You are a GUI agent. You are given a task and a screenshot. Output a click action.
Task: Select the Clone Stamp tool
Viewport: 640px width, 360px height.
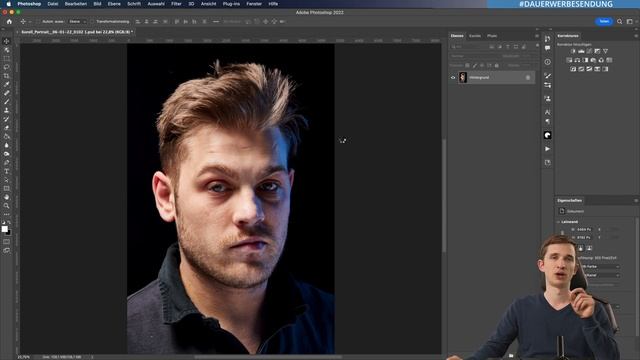[7, 110]
